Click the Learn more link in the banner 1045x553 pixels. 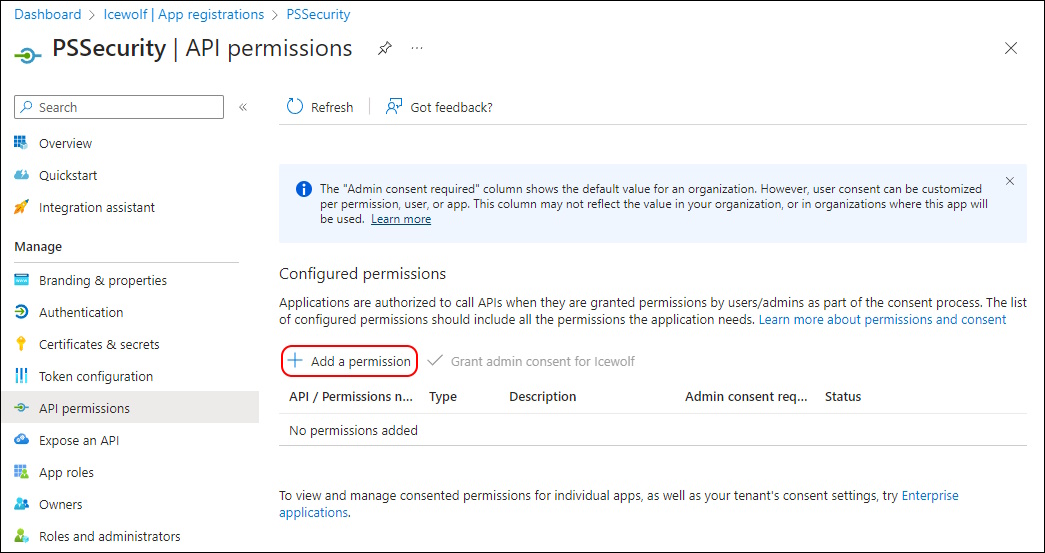pyautogui.click(x=401, y=219)
